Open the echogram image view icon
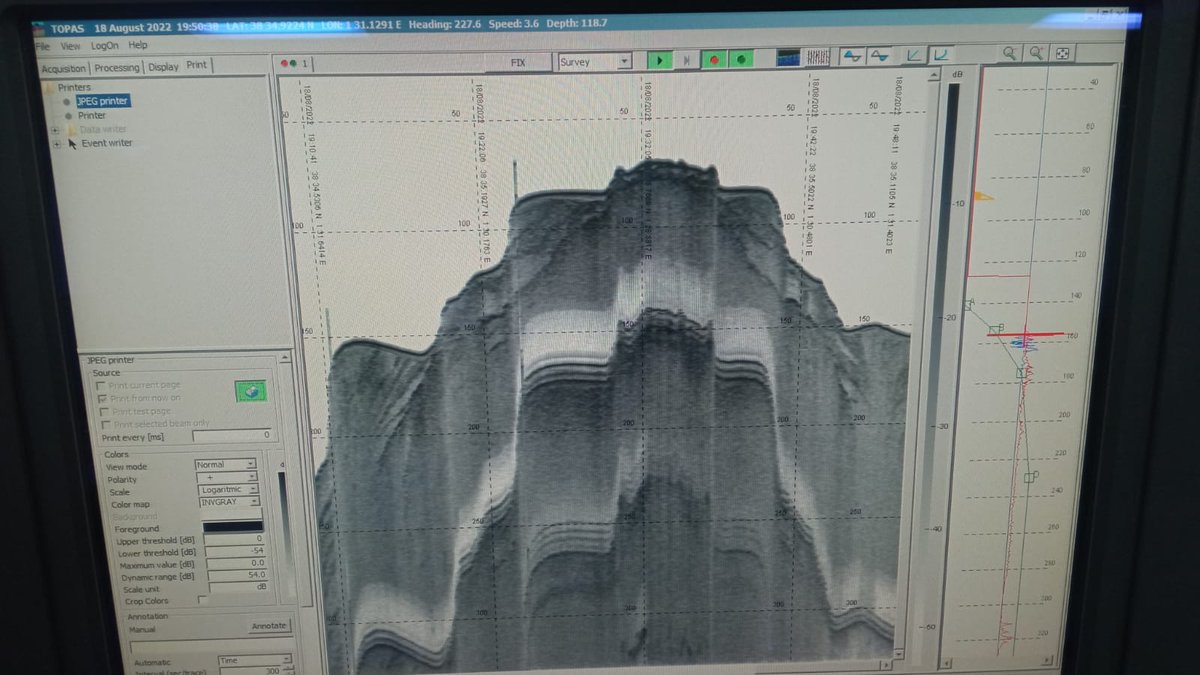1200x675 pixels. (790, 57)
